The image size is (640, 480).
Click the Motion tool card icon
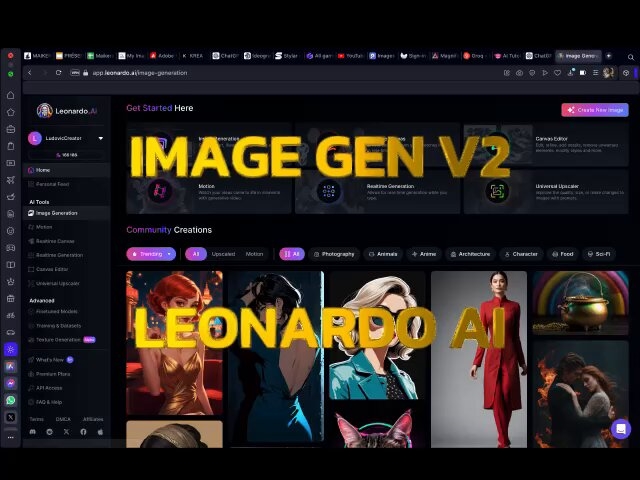[160, 191]
